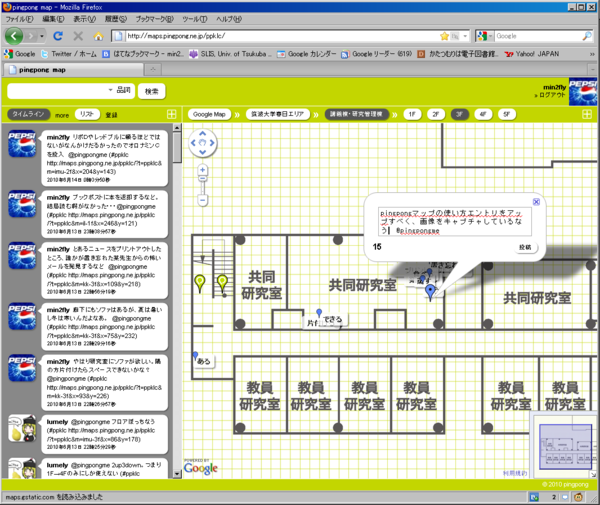Click the search magnifier in Google box

pos(587,36)
